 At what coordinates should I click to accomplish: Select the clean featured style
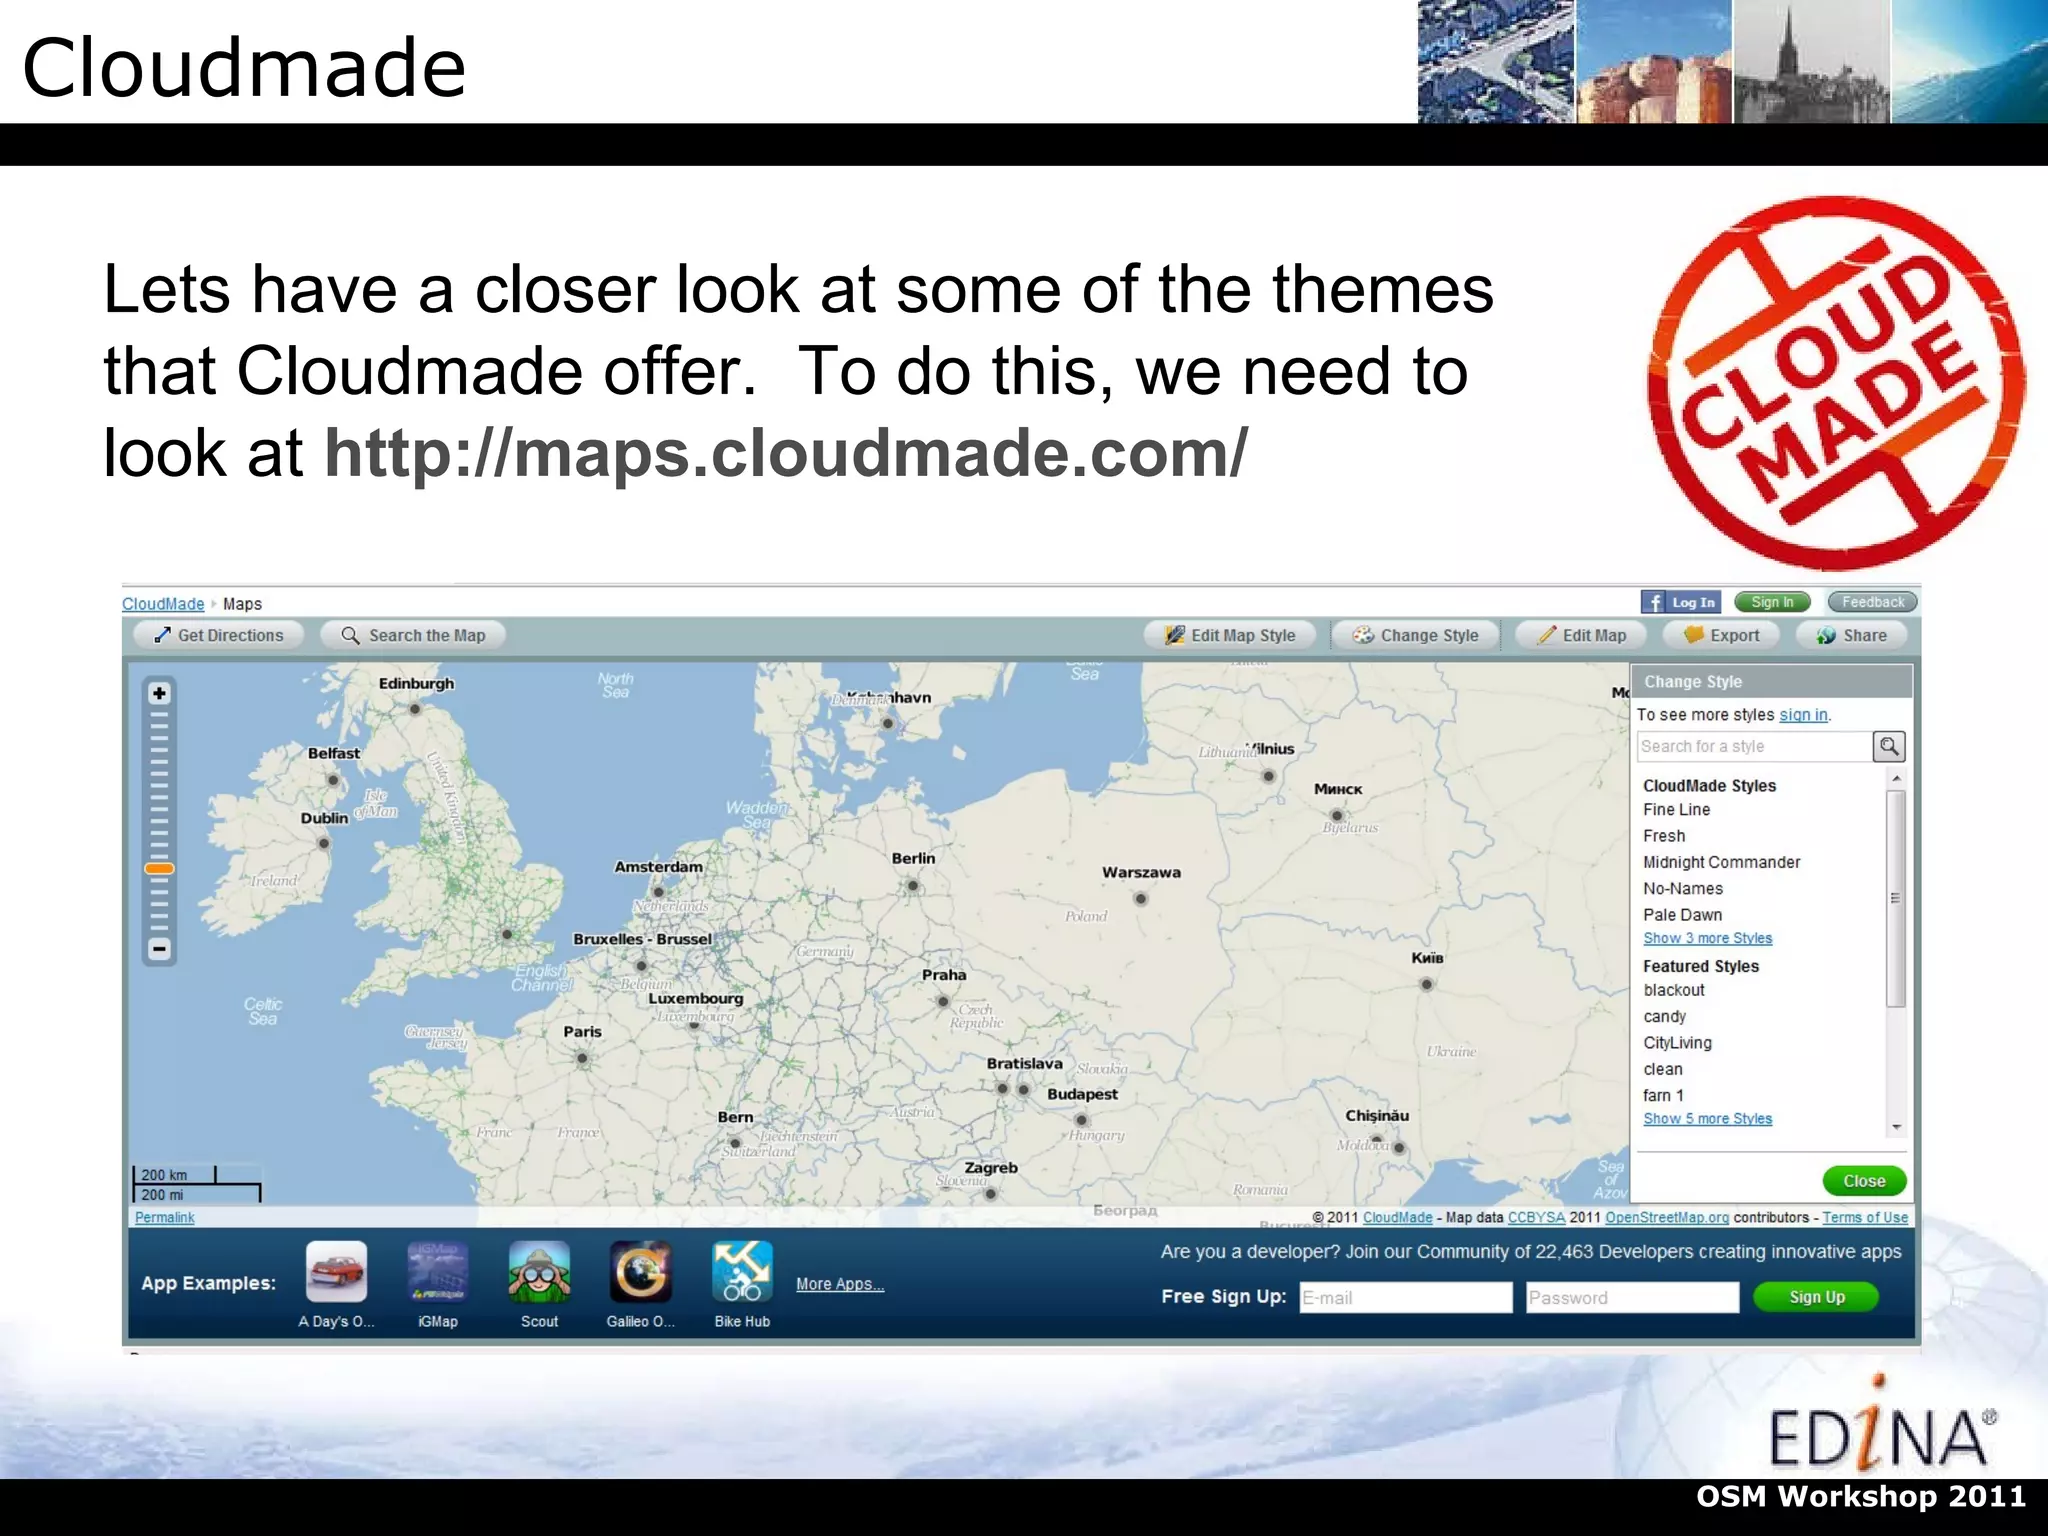pyautogui.click(x=1663, y=1069)
